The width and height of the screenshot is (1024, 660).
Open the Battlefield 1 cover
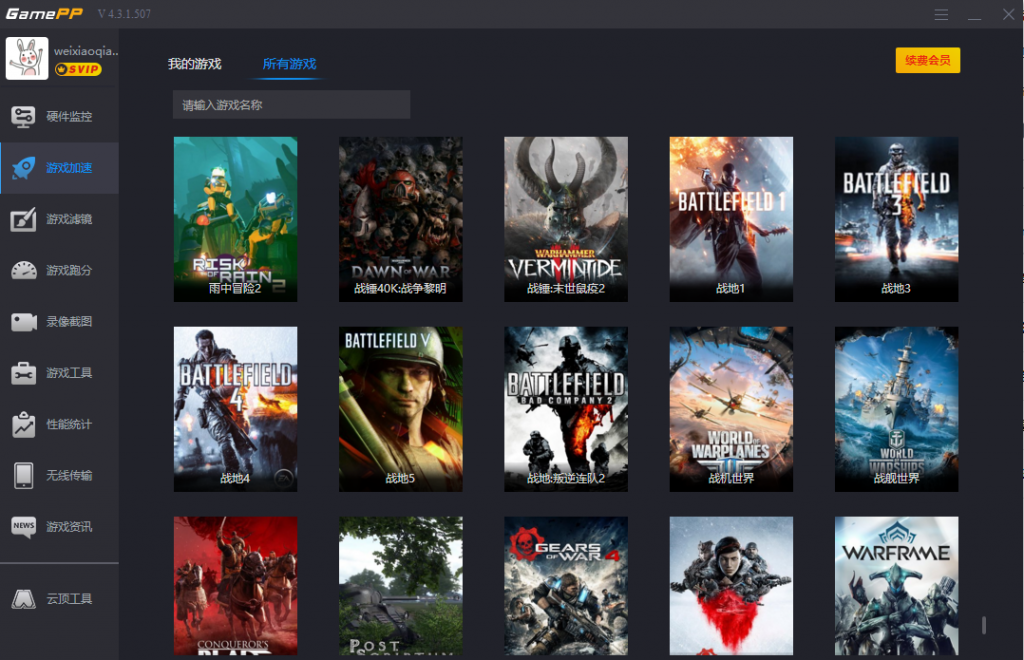point(731,219)
